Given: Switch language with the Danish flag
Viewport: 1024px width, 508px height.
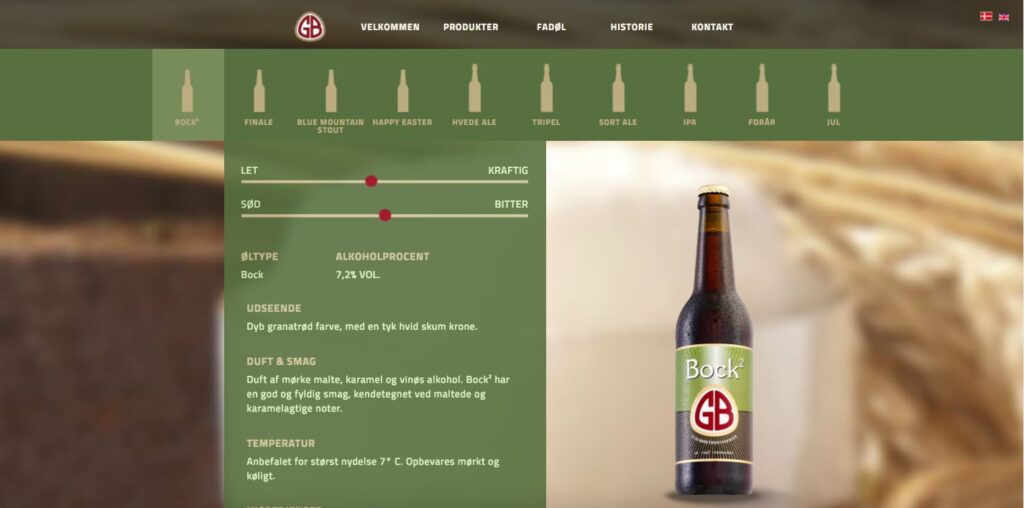Looking at the screenshot, I should click(986, 16).
